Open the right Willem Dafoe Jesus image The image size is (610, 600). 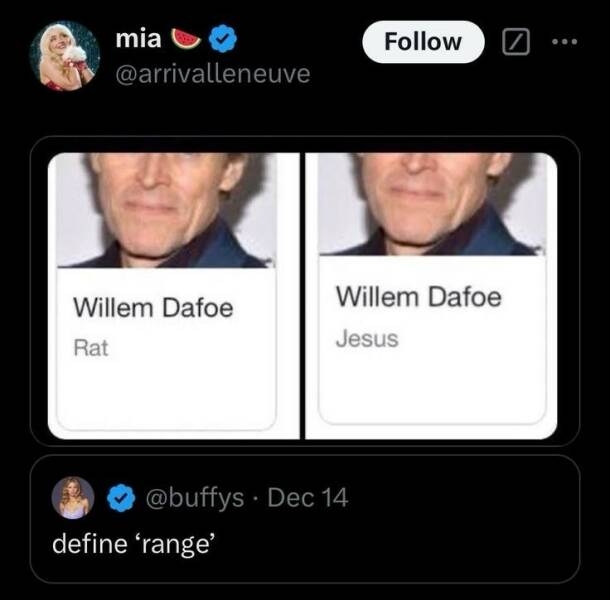click(431, 204)
